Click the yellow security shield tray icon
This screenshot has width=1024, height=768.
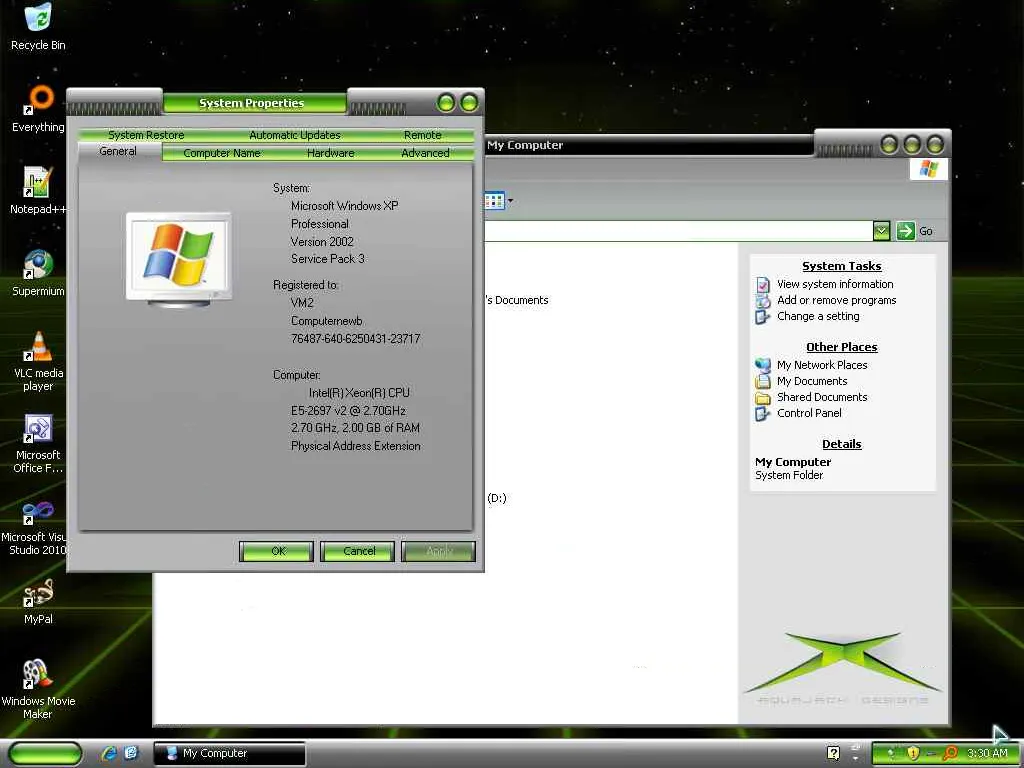pyautogui.click(x=912, y=753)
